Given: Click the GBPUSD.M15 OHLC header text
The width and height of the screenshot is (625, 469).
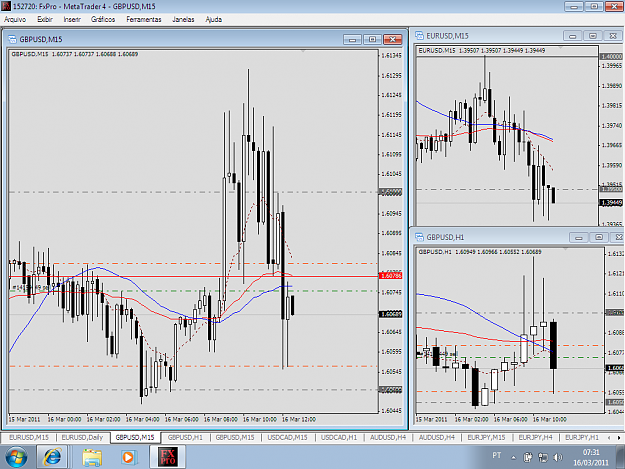Looking at the screenshot, I should click(x=75, y=54).
